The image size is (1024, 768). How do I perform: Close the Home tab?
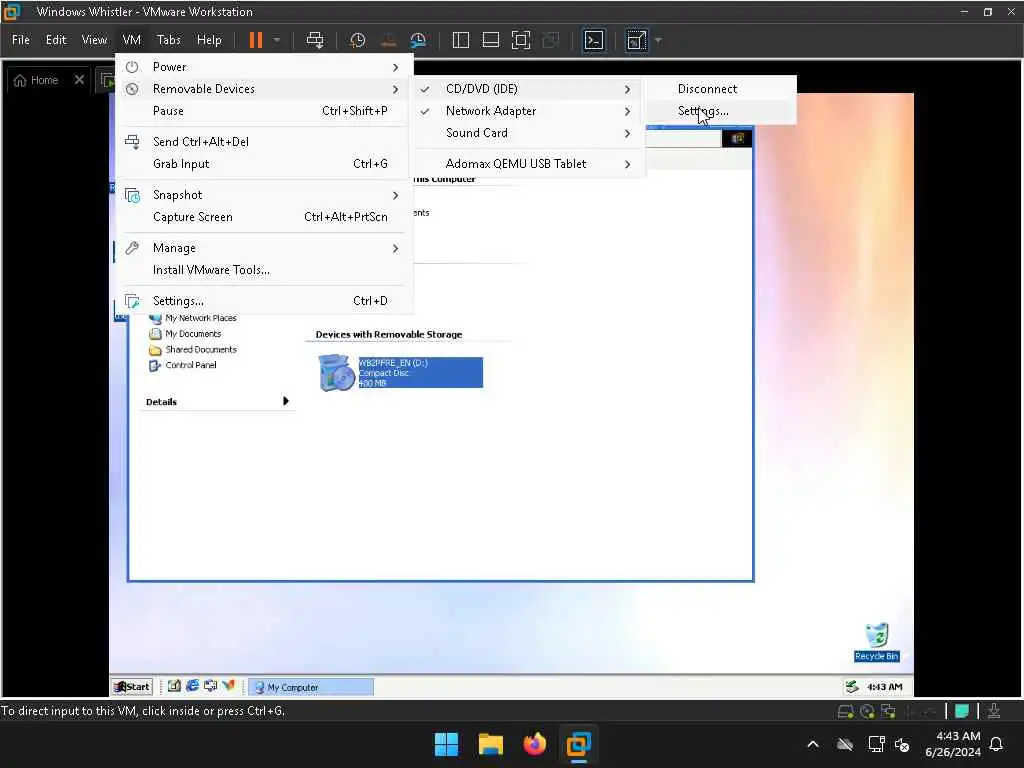pos(79,80)
